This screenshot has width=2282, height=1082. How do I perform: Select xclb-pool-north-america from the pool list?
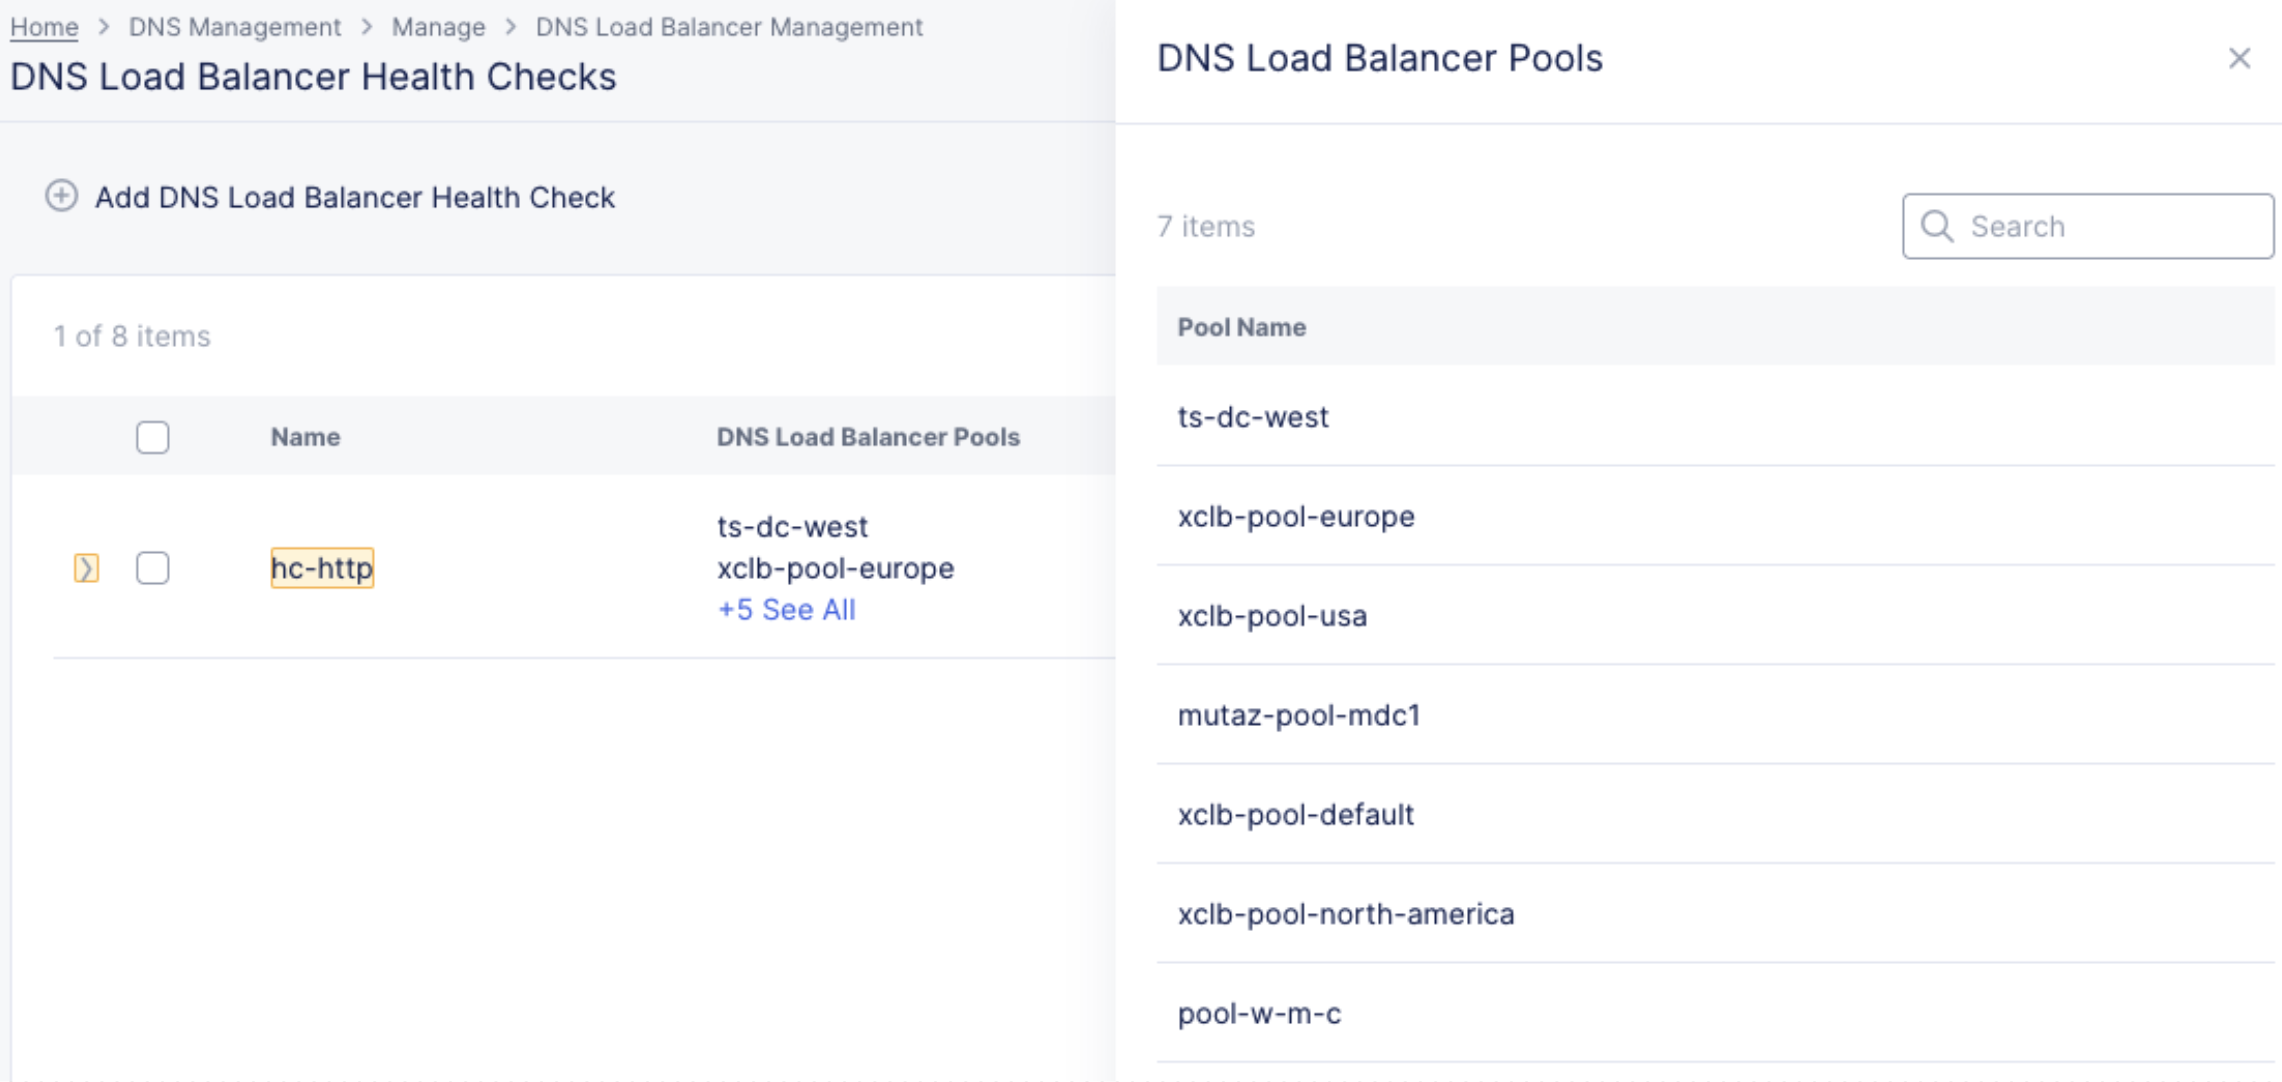pos(1346,913)
